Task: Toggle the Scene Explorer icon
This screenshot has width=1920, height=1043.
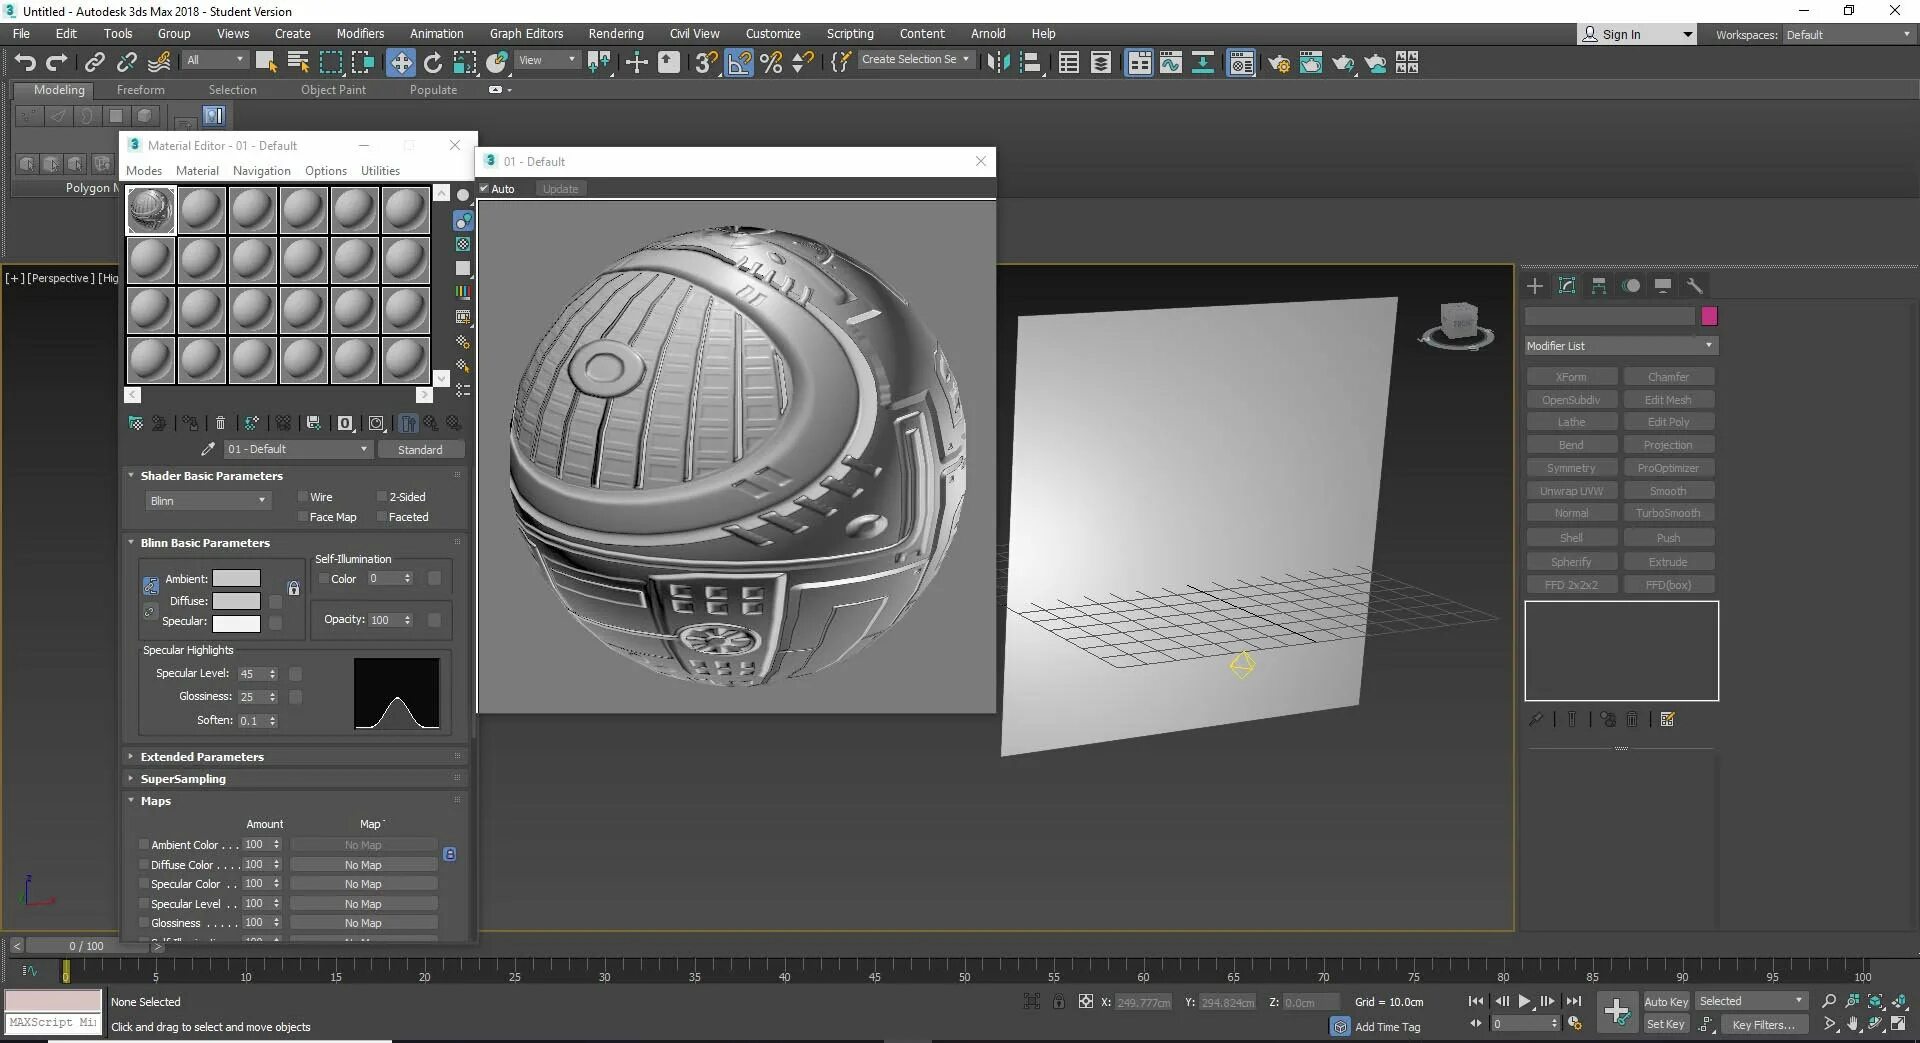Action: (1069, 63)
